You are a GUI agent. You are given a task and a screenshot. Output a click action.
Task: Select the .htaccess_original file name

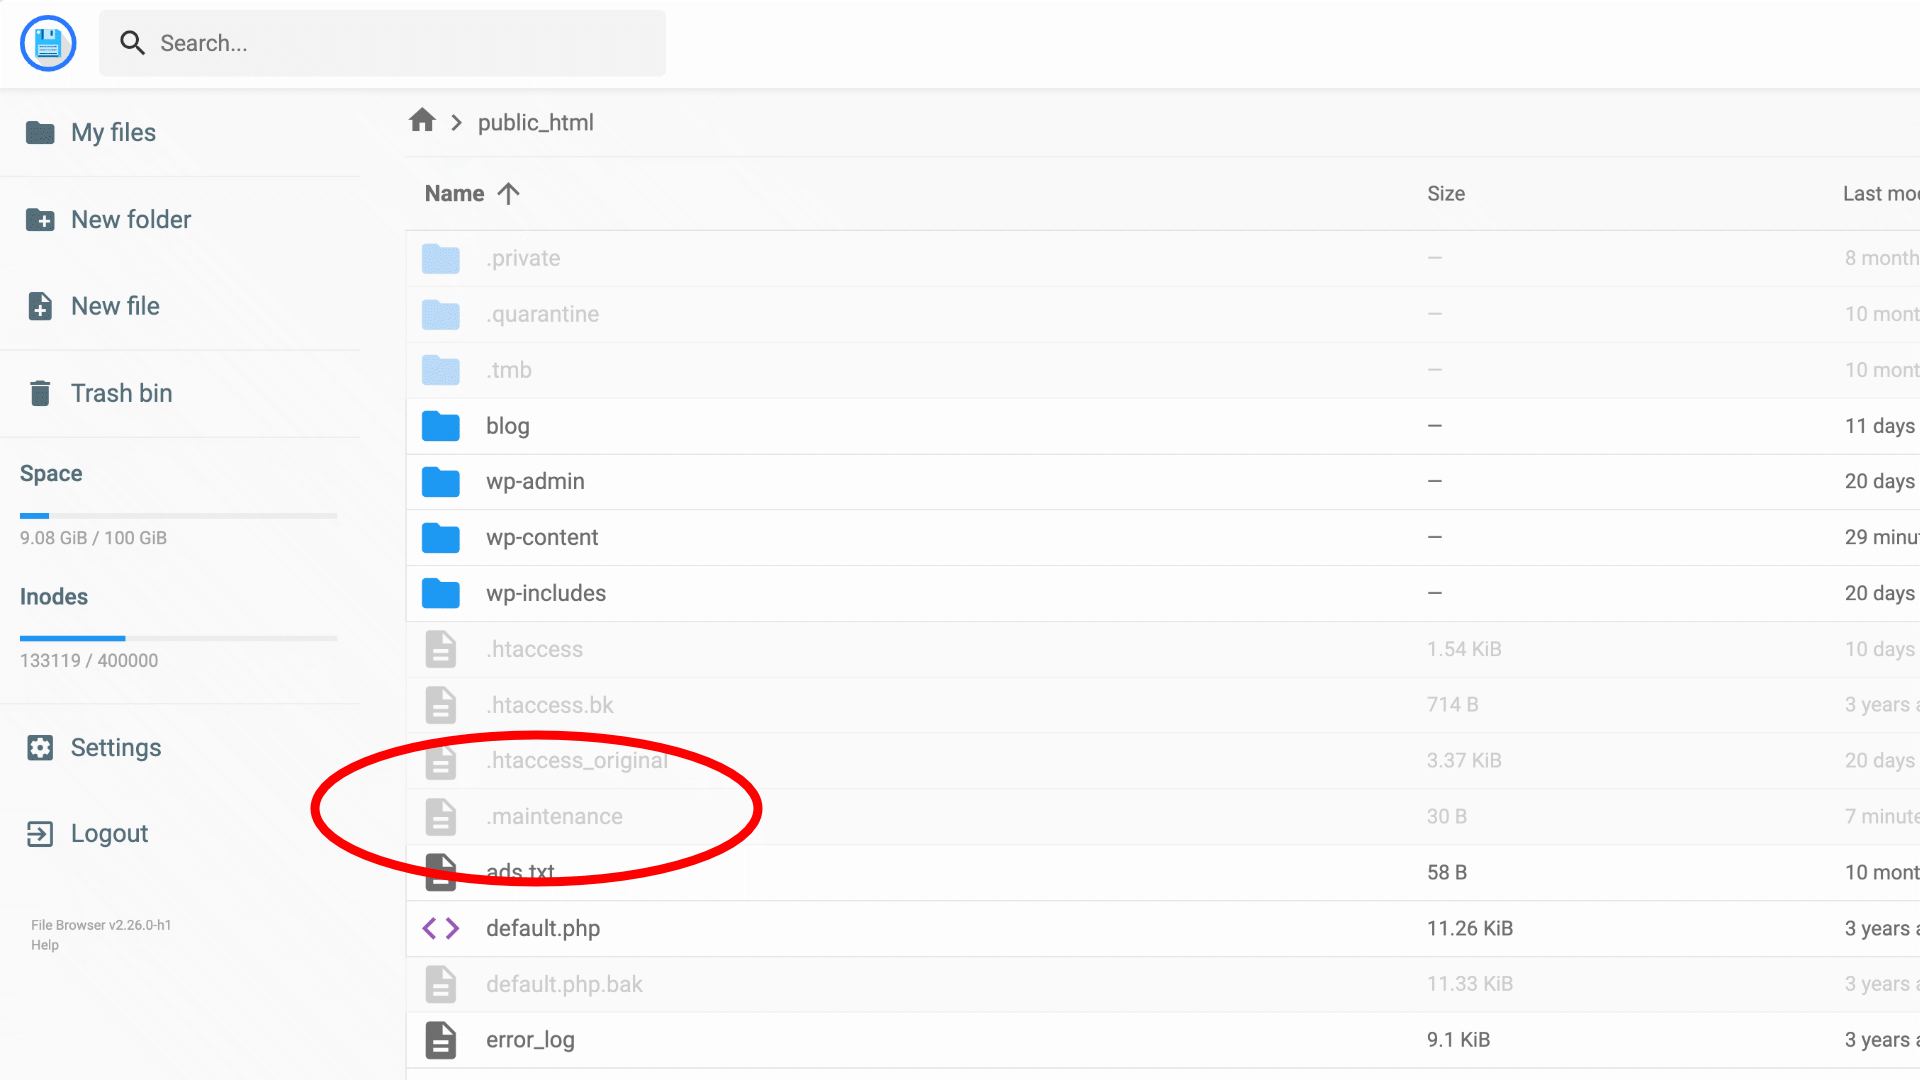click(x=577, y=760)
